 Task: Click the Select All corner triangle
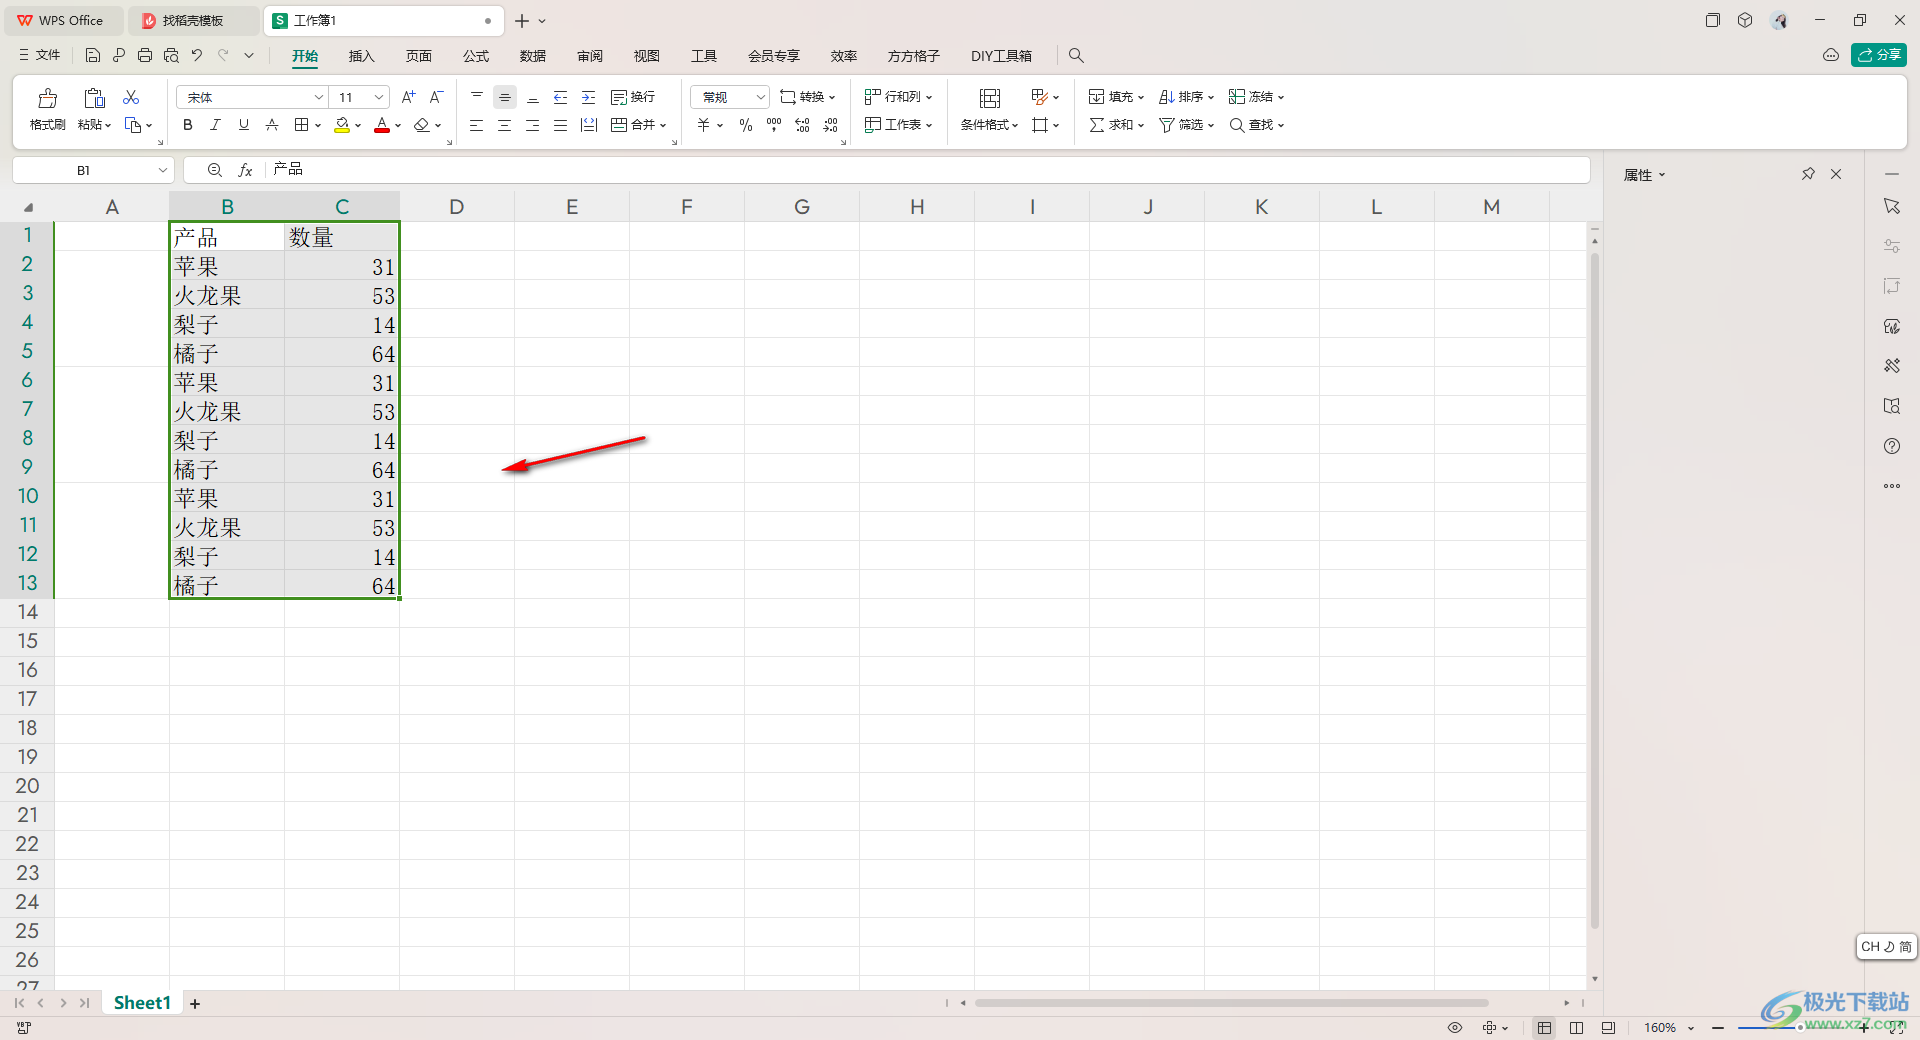coord(28,207)
